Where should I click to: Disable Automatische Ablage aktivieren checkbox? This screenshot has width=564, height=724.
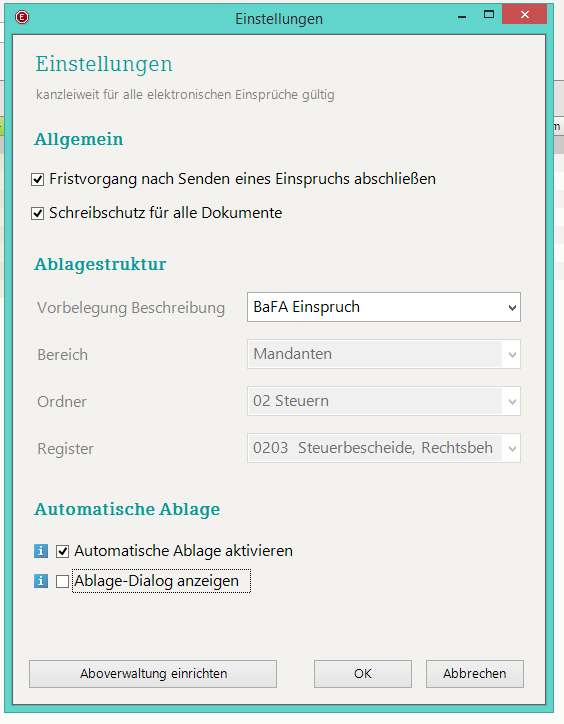click(x=62, y=551)
